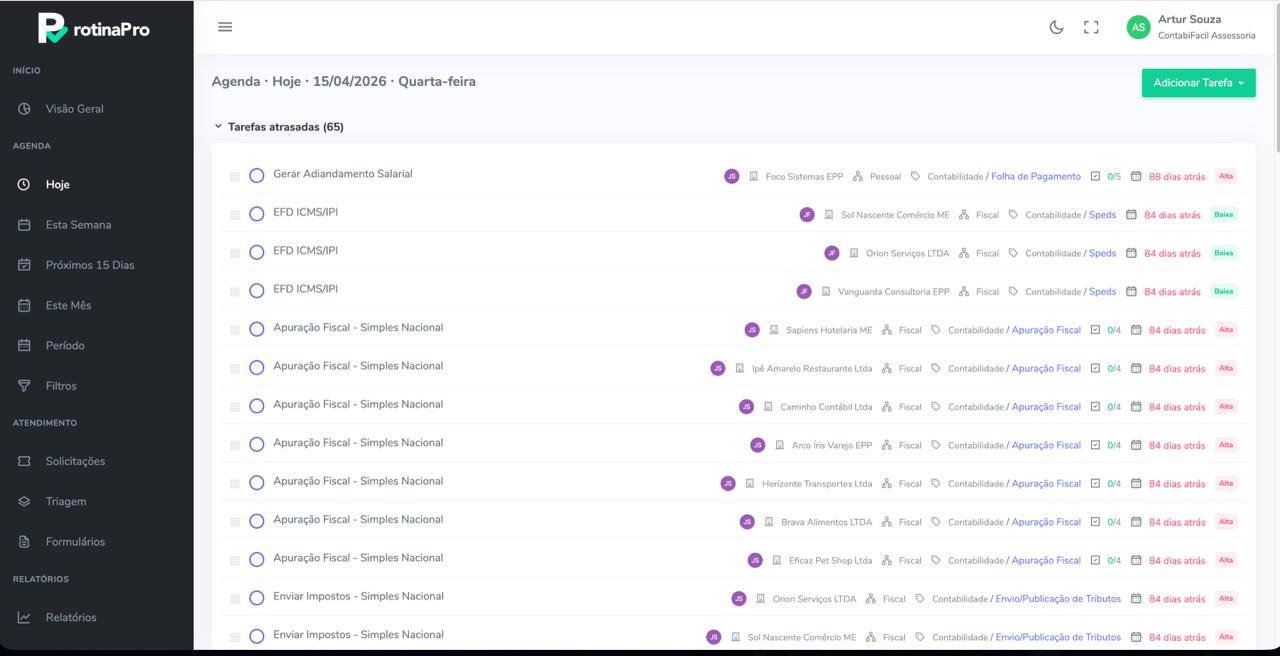The width and height of the screenshot is (1280, 656).
Task: Open Artur Souza profile menu
Action: [1189, 20]
